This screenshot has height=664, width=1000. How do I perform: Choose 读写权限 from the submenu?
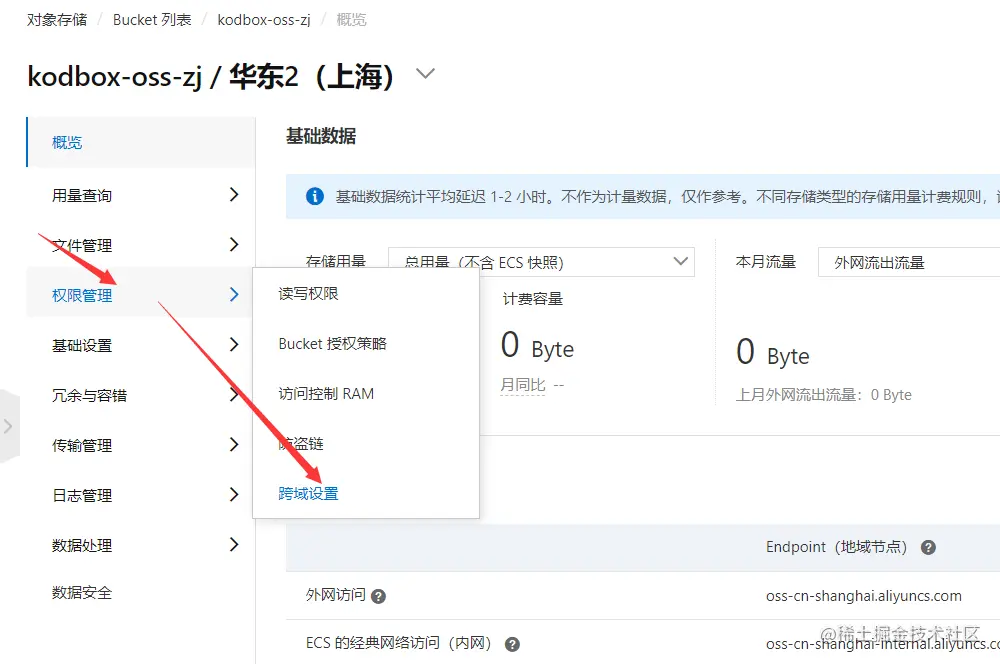(308, 293)
